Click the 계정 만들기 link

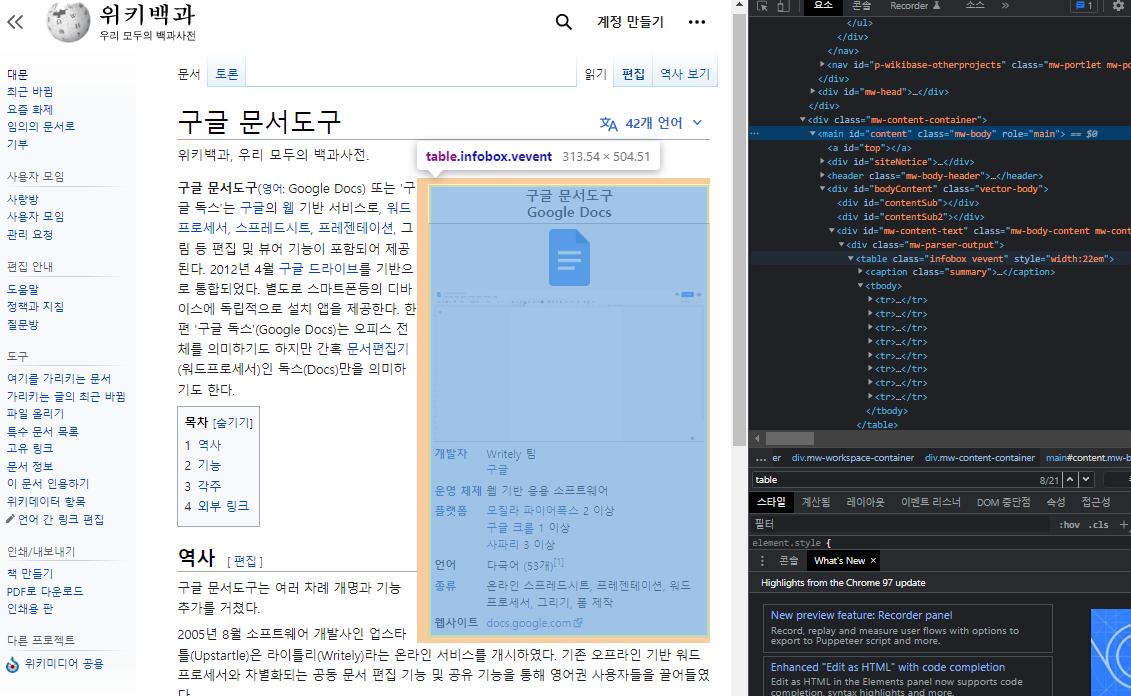[630, 22]
